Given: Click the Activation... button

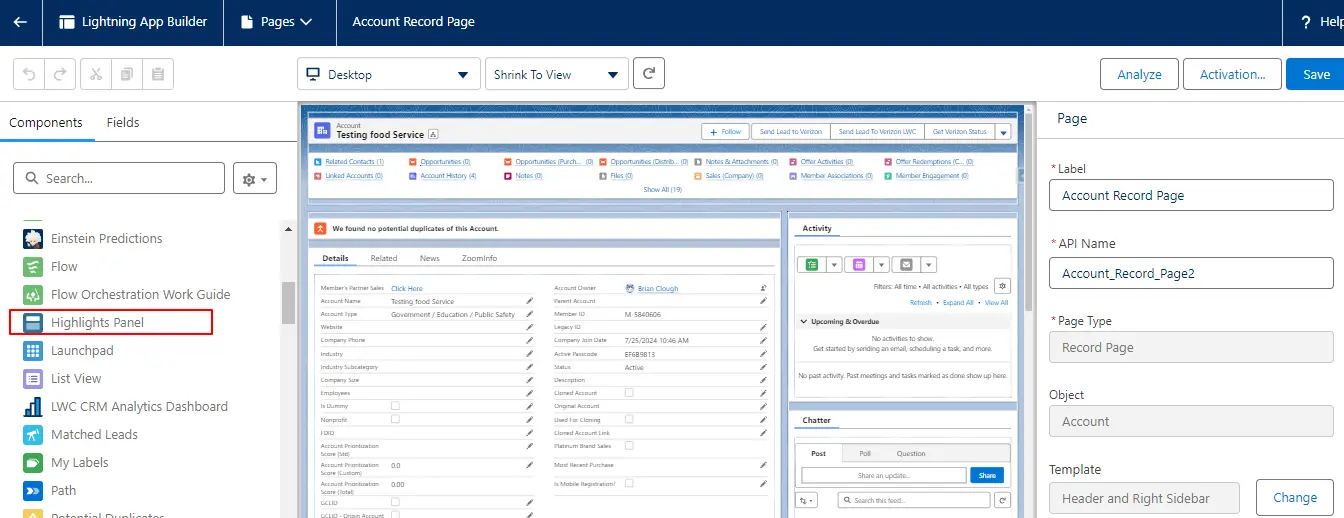Looking at the screenshot, I should pos(1232,74).
